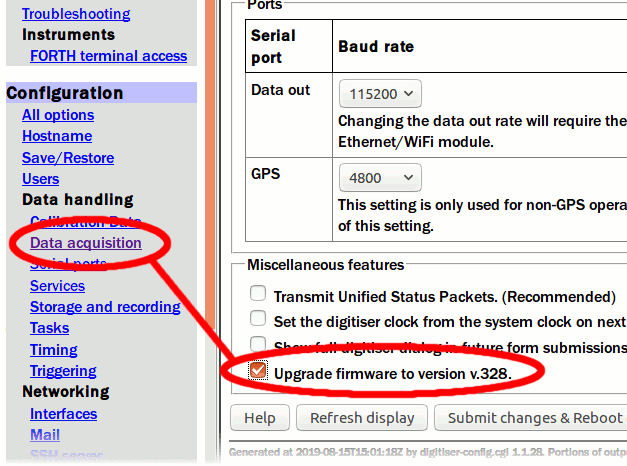Click the Refresh display button
The height and width of the screenshot is (466, 627).
coord(362,418)
